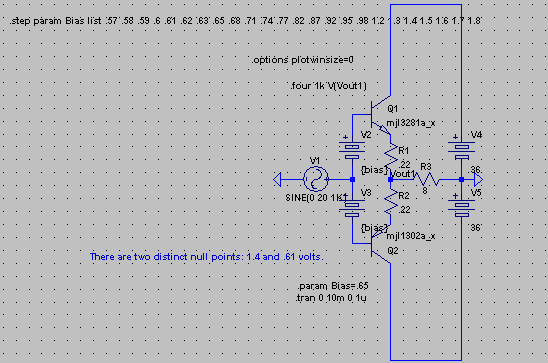Click the R3 load resistor symbol

pyautogui.click(x=427, y=179)
